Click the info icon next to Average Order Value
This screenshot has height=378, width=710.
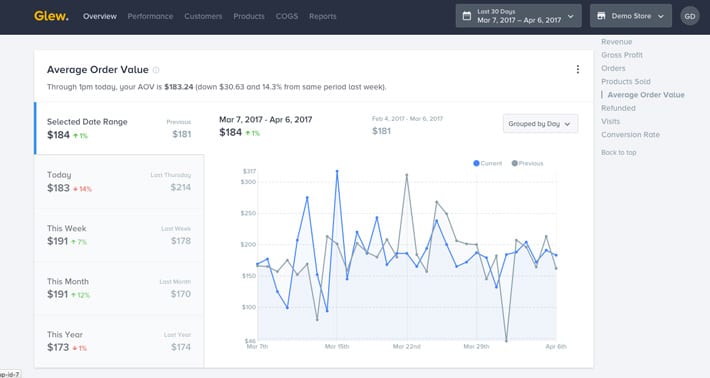point(156,70)
